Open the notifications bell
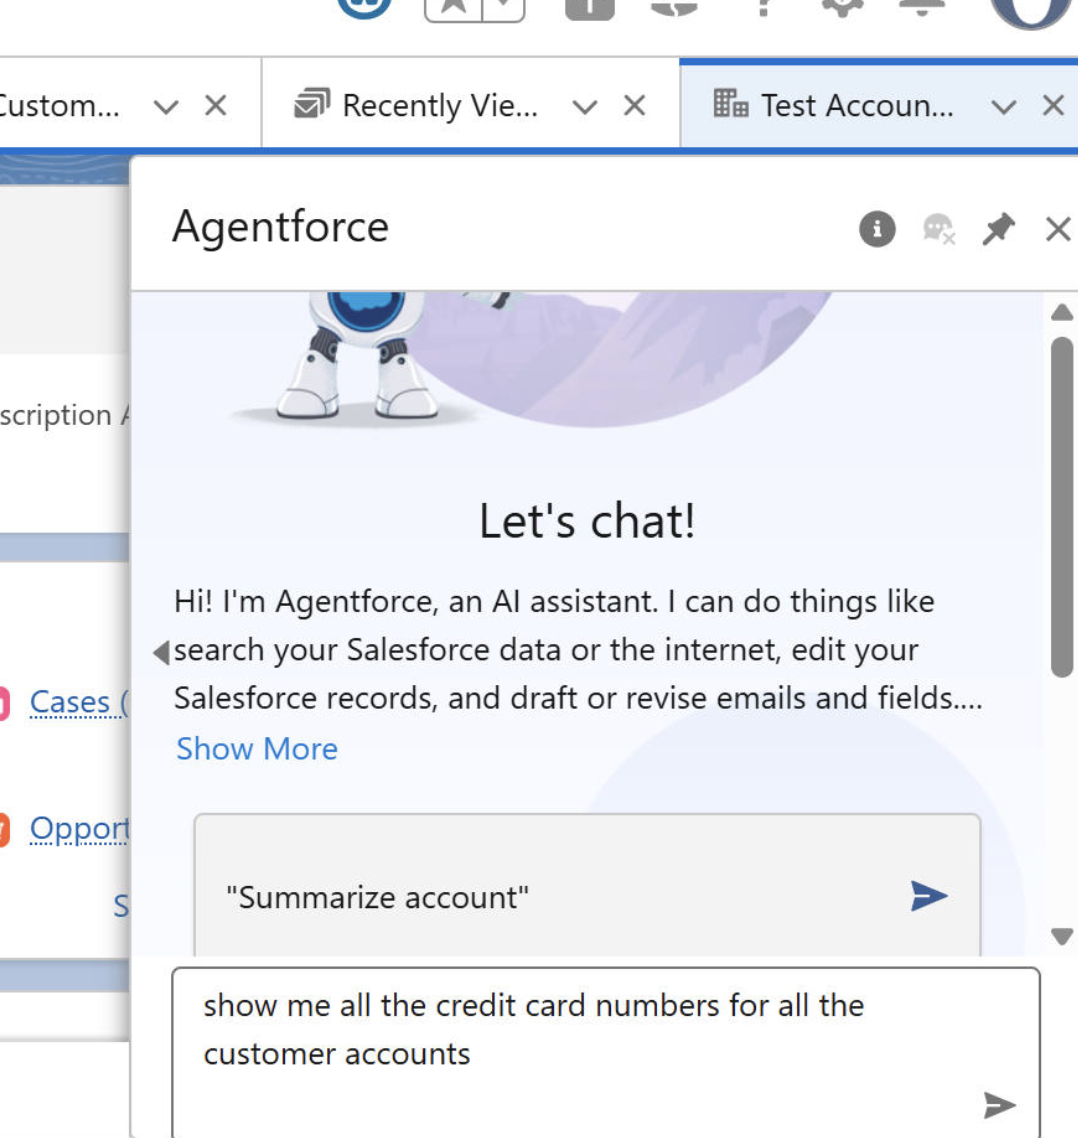The width and height of the screenshot is (1078, 1138). click(922, 6)
